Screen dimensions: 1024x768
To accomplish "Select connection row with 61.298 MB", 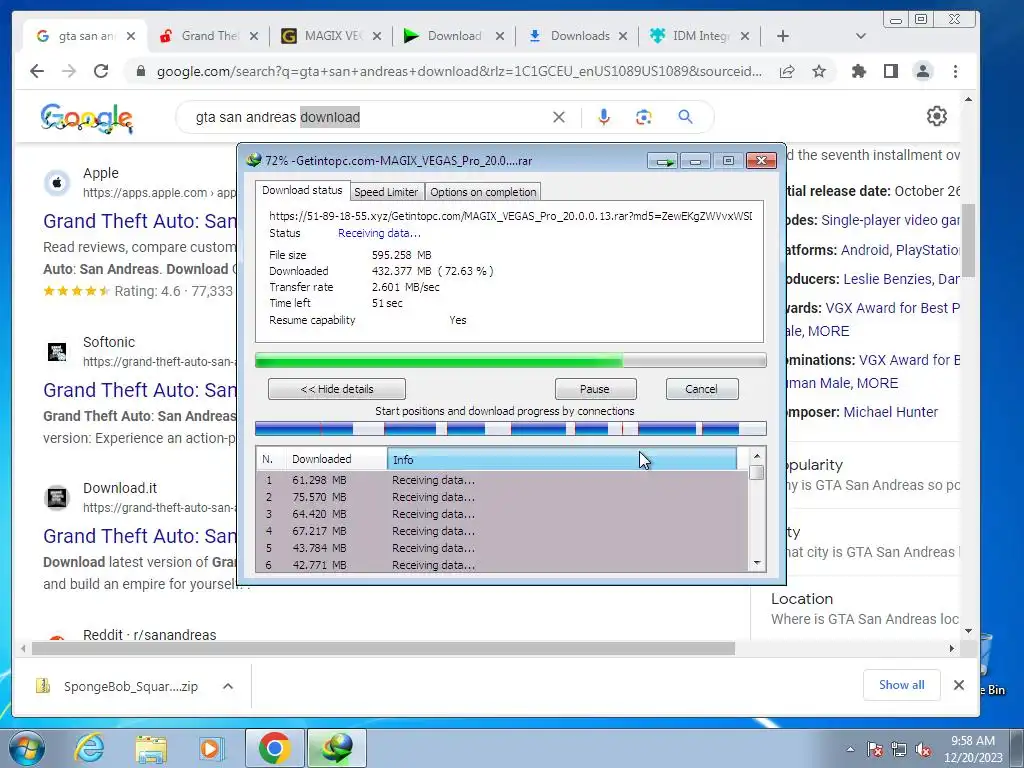I will [502, 480].
